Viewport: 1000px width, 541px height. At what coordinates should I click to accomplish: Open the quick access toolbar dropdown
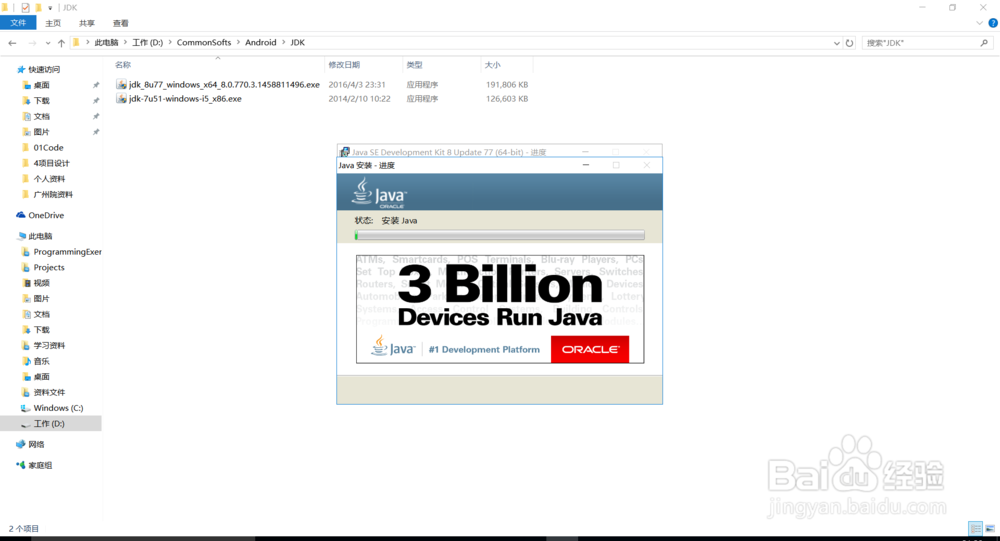50,8
